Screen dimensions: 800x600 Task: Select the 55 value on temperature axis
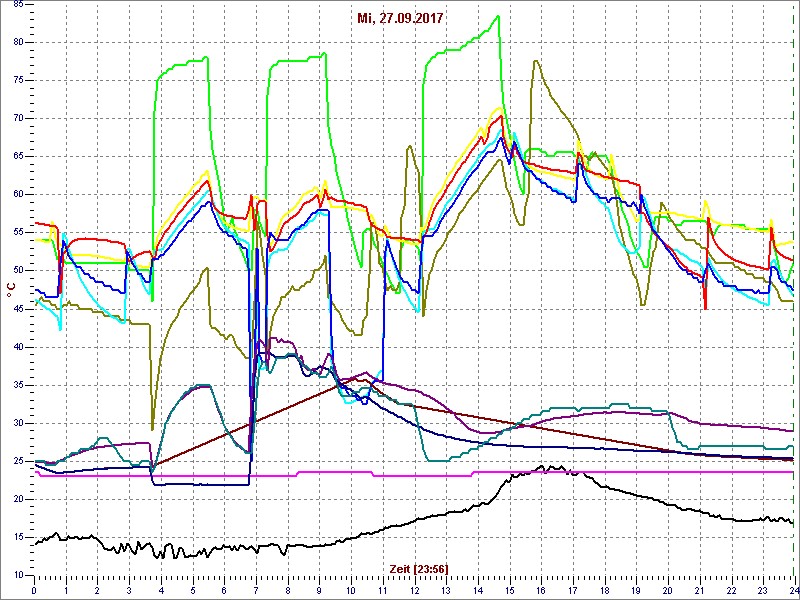click(17, 233)
